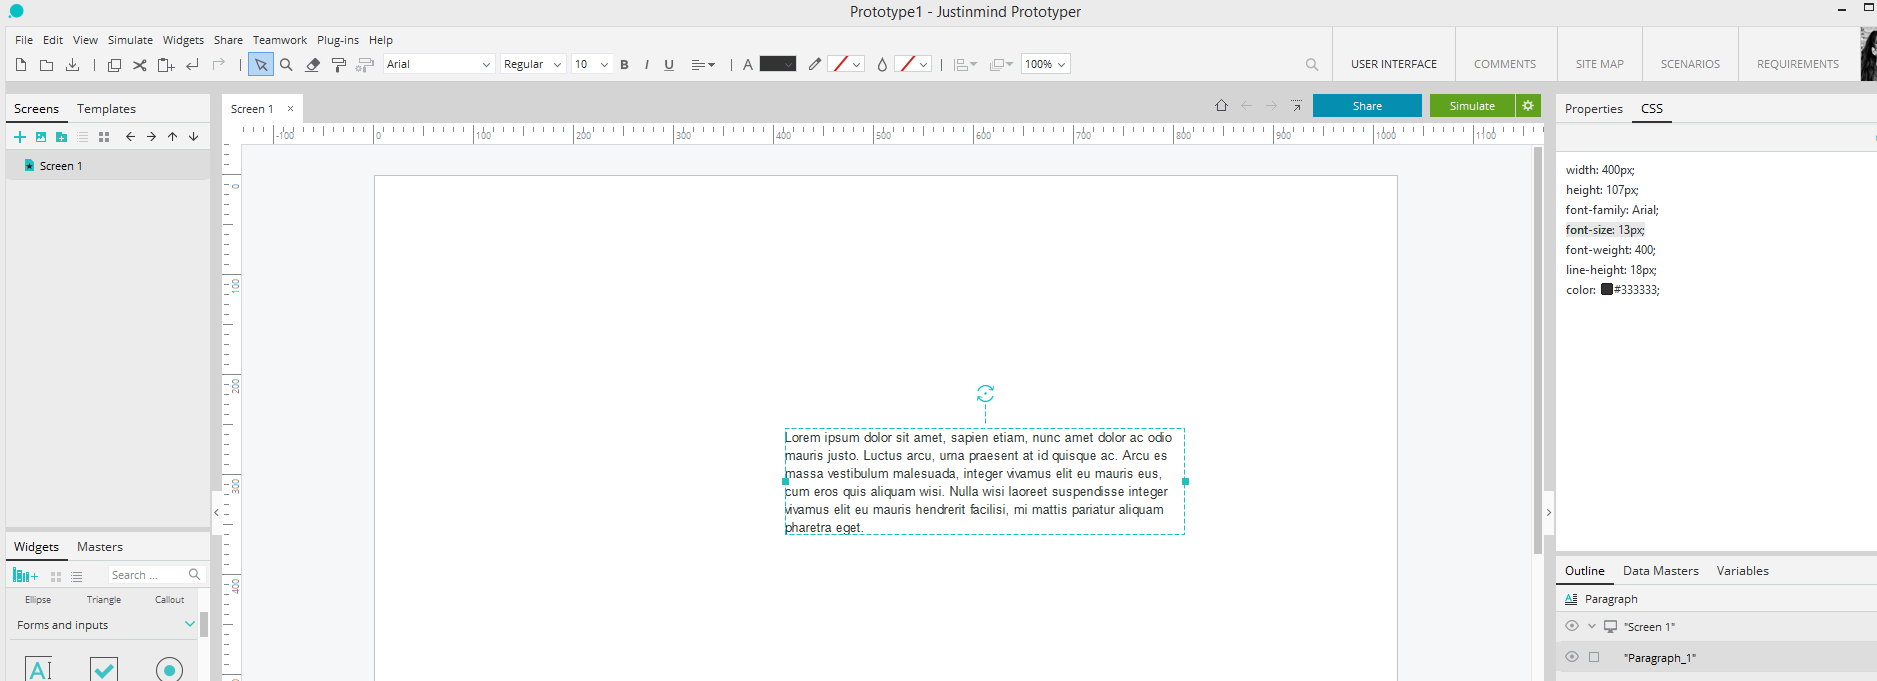
Task: Switch to the Properties tab
Action: (x=1593, y=109)
